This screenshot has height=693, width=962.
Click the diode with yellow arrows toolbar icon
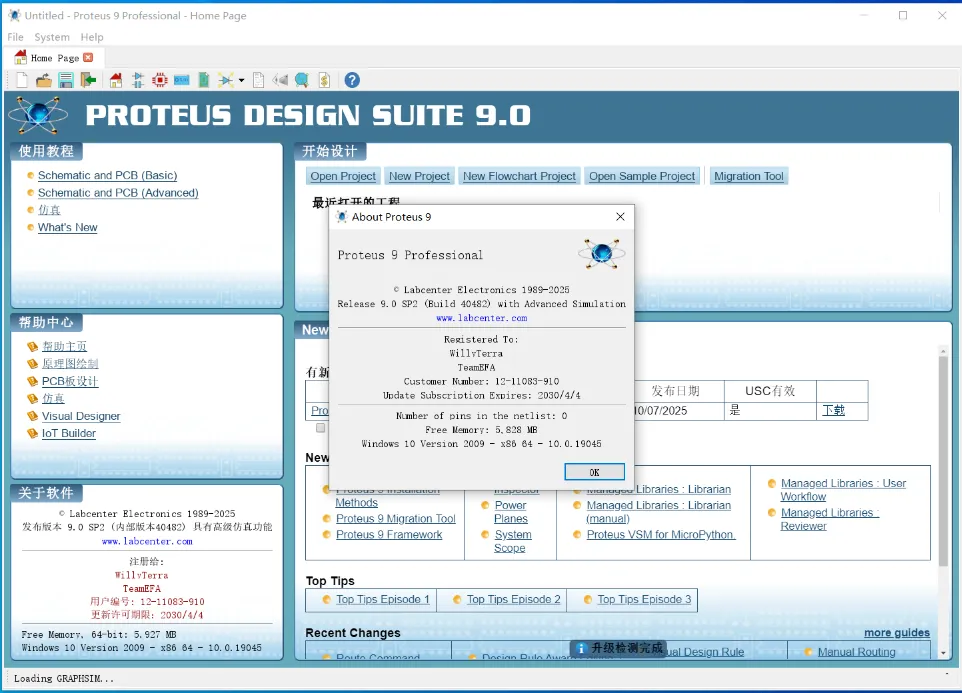225,80
